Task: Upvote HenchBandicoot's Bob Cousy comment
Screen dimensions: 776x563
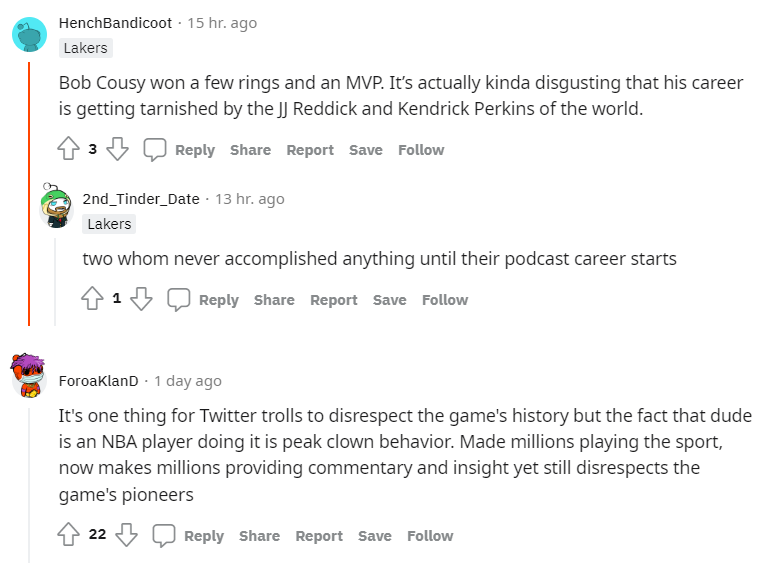Action: tap(69, 150)
